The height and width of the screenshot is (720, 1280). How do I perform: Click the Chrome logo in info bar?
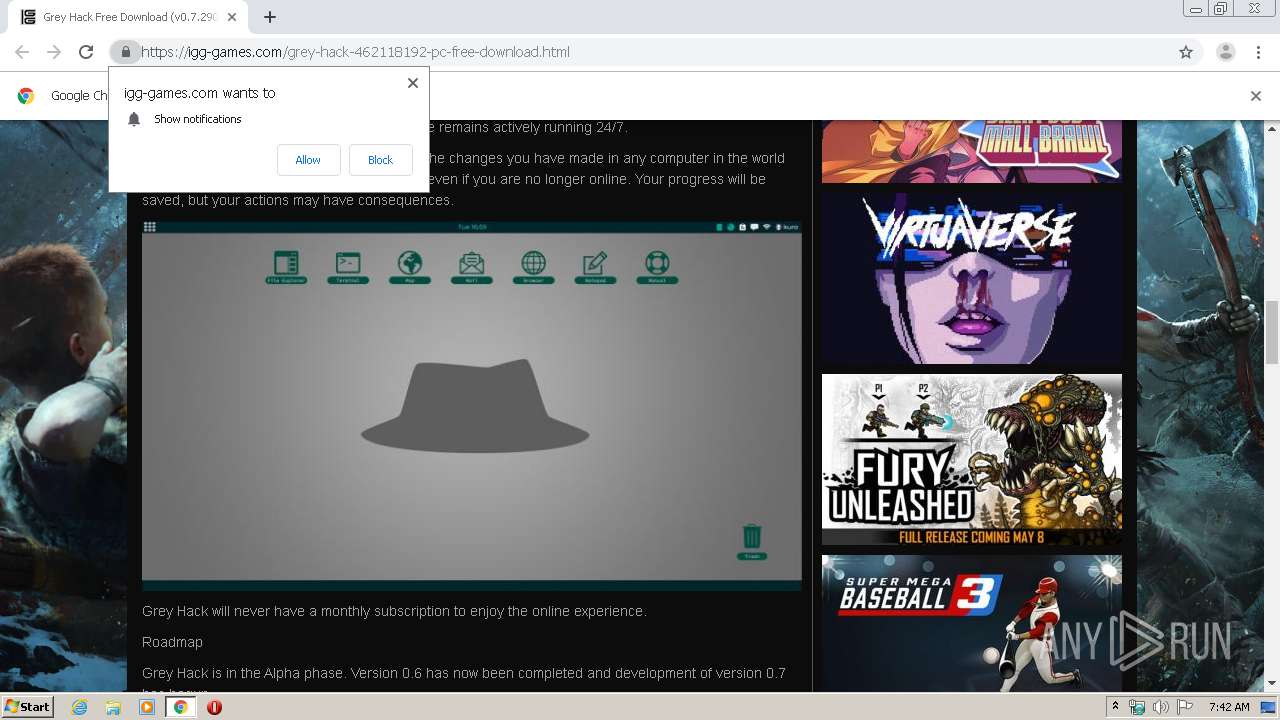click(26, 96)
